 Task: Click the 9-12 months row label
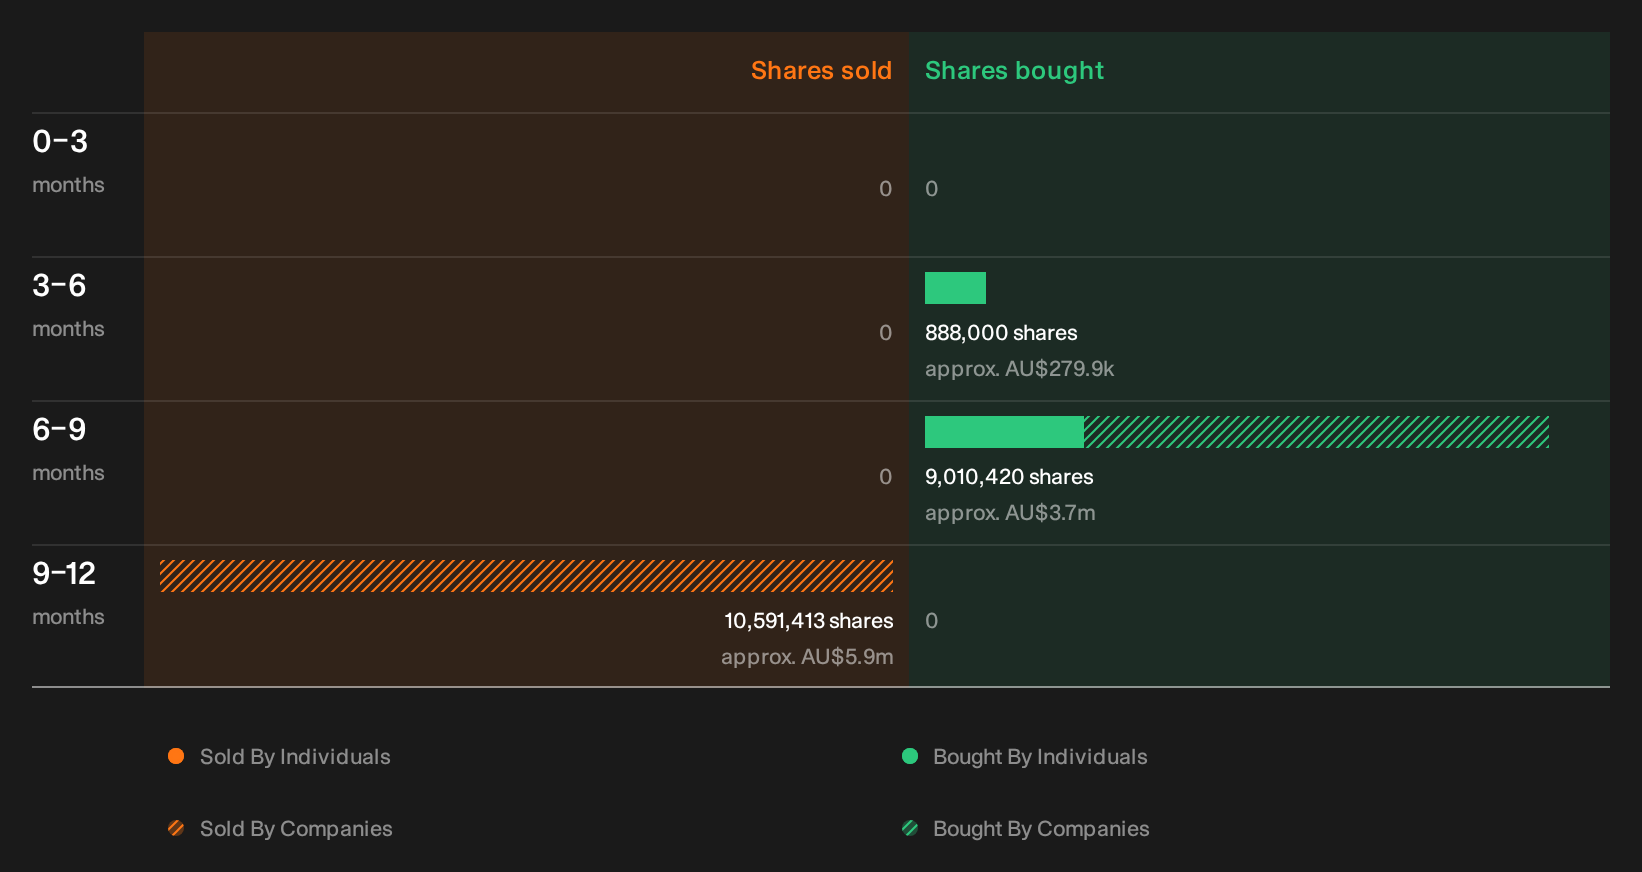click(68, 594)
